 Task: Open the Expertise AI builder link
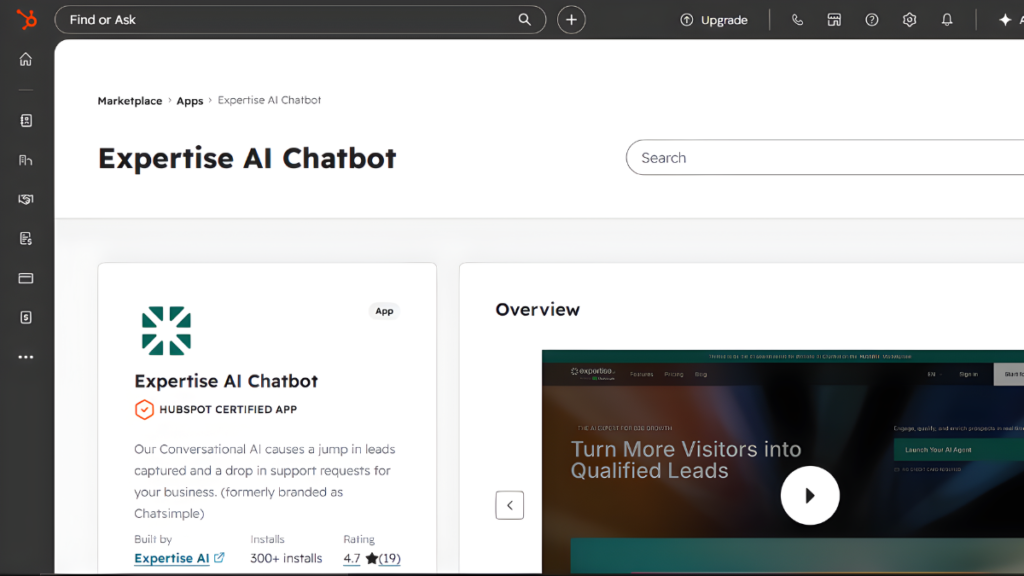pos(172,558)
